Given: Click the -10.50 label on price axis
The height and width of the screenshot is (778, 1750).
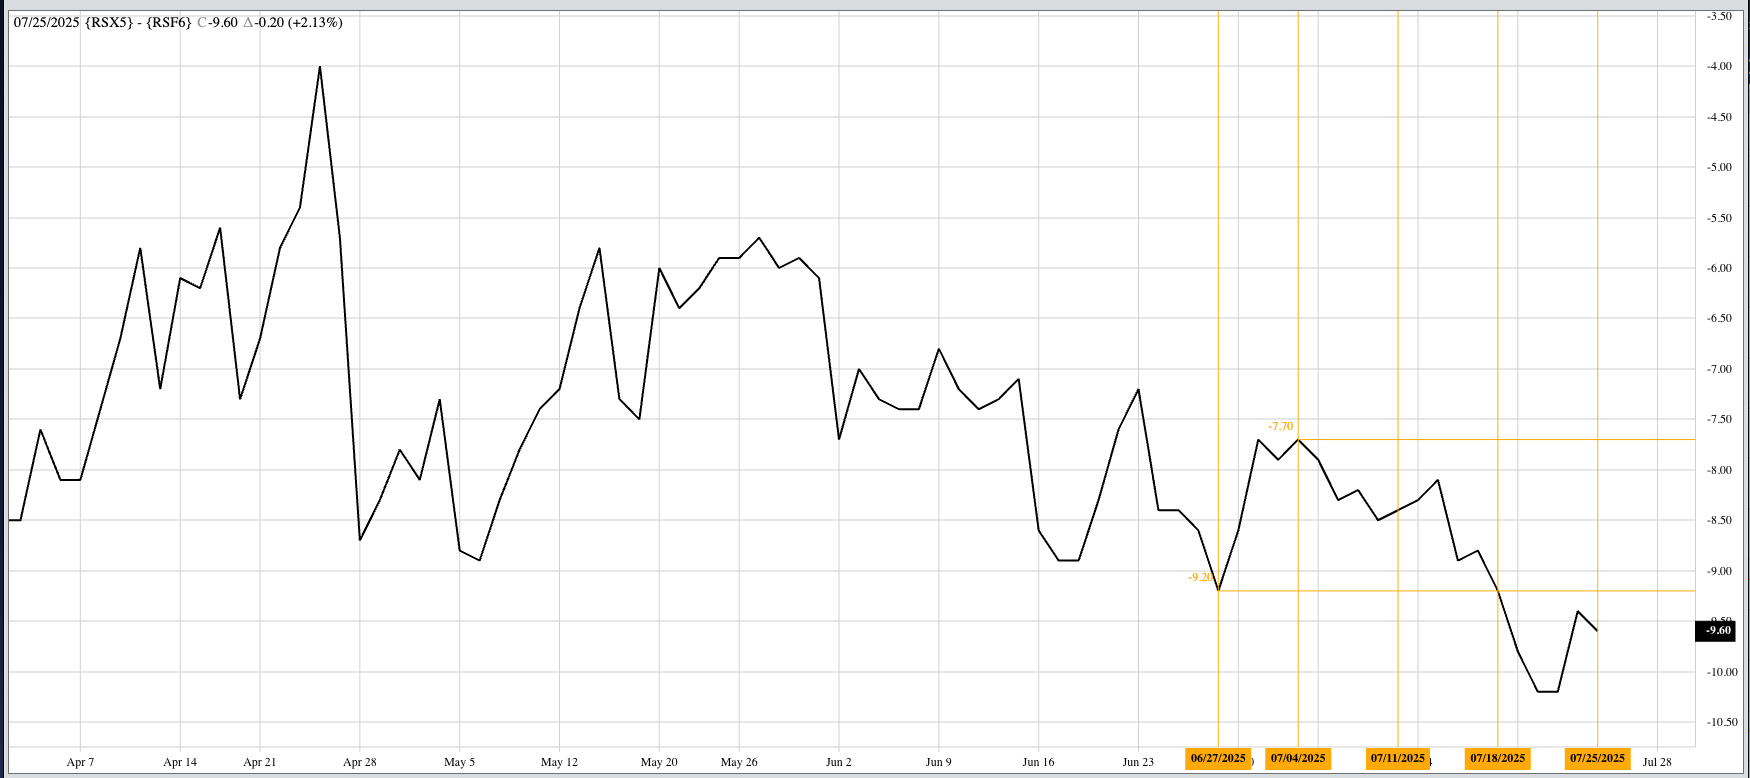Looking at the screenshot, I should pyautogui.click(x=1719, y=722).
